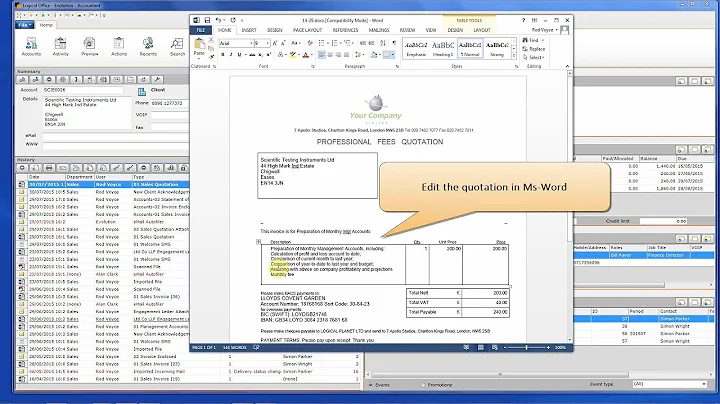The height and width of the screenshot is (404, 720).
Task: Click Read Mode view icon in Word status bar
Action: 467,348
